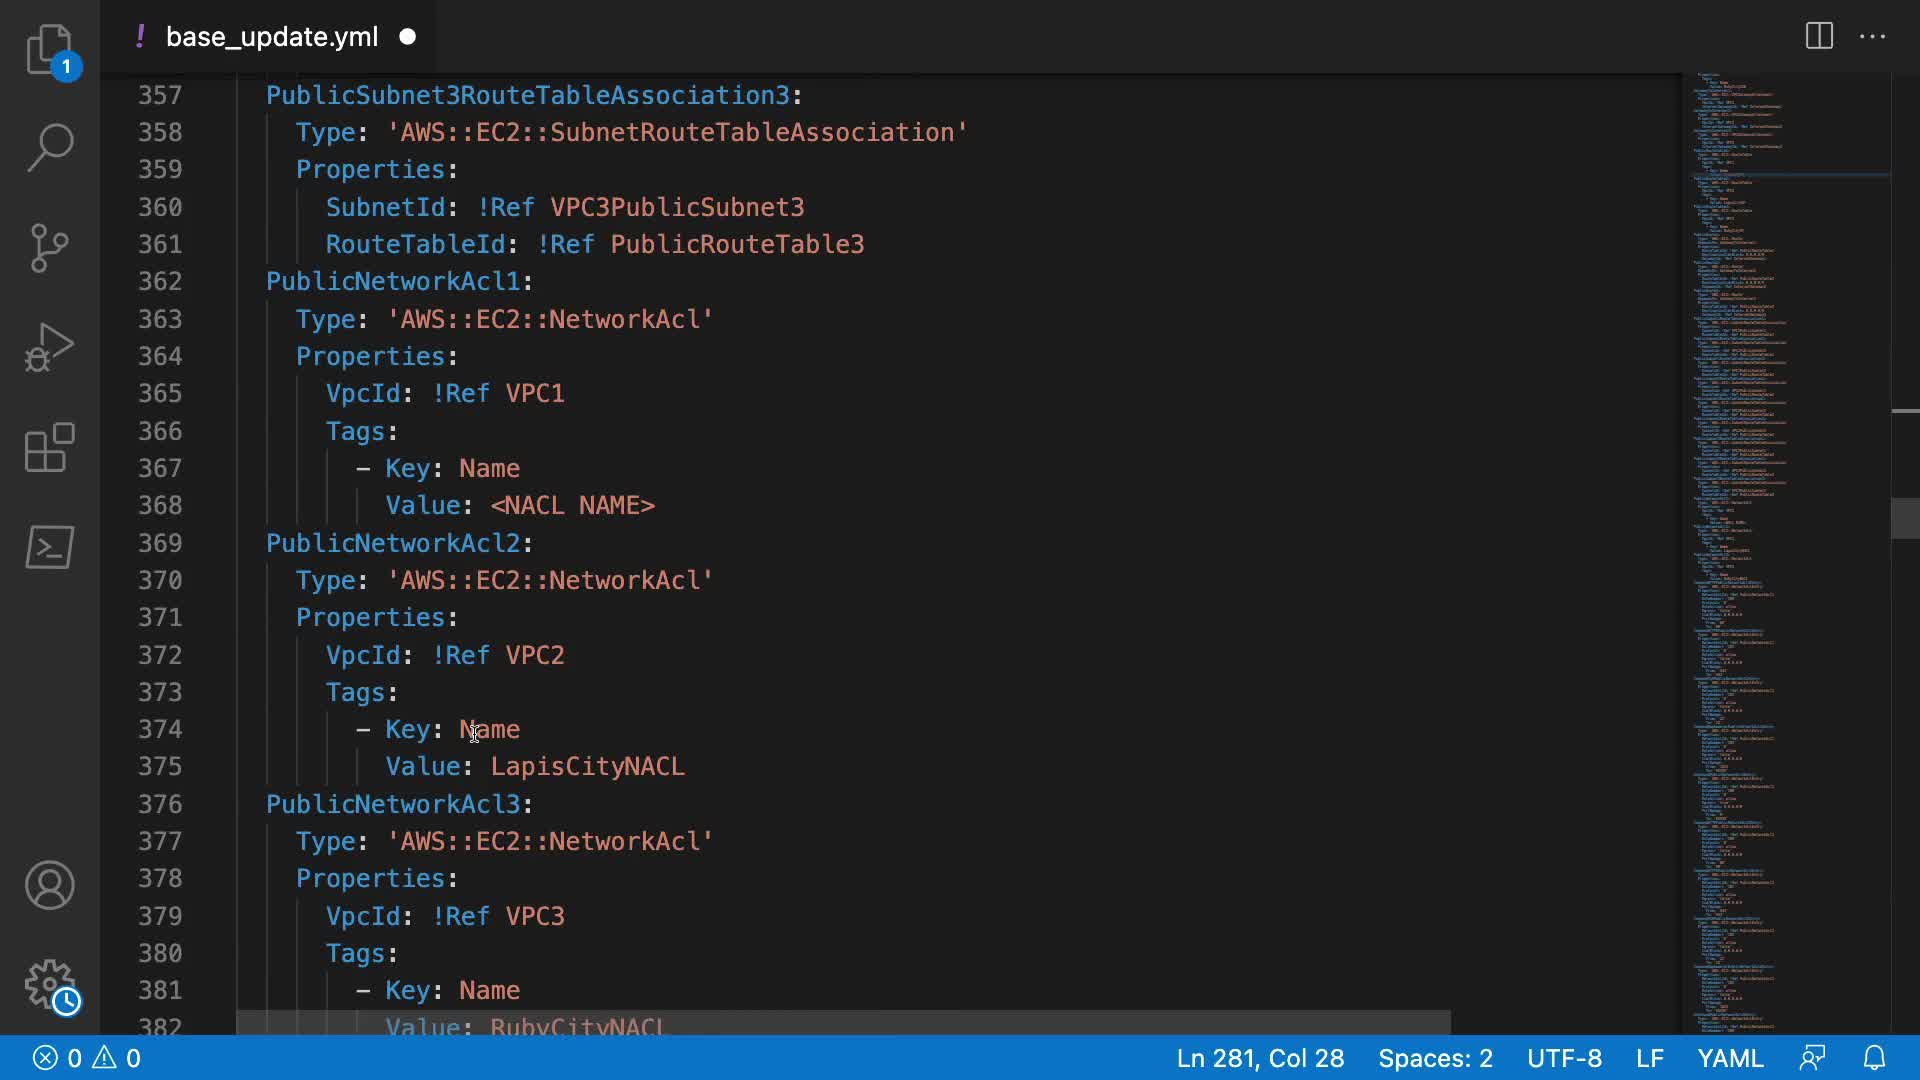Select the LF end-of-line sequence
Viewport: 1920px width, 1080px height.
pyautogui.click(x=1650, y=1058)
